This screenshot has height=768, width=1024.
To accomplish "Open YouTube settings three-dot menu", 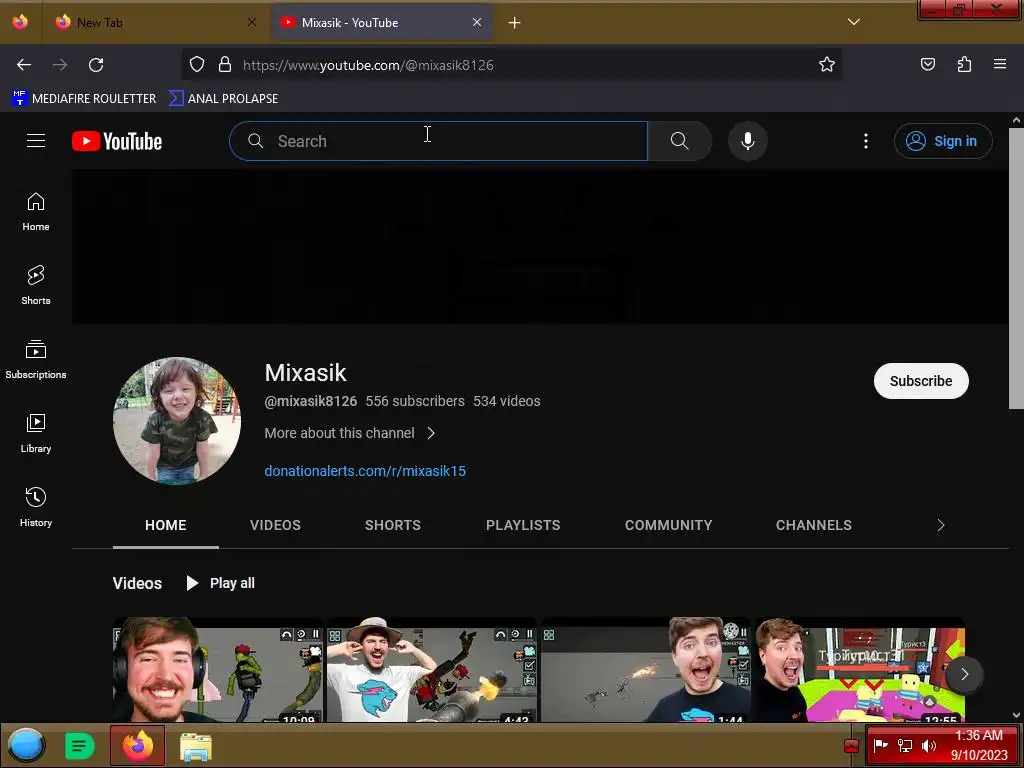I will point(866,141).
